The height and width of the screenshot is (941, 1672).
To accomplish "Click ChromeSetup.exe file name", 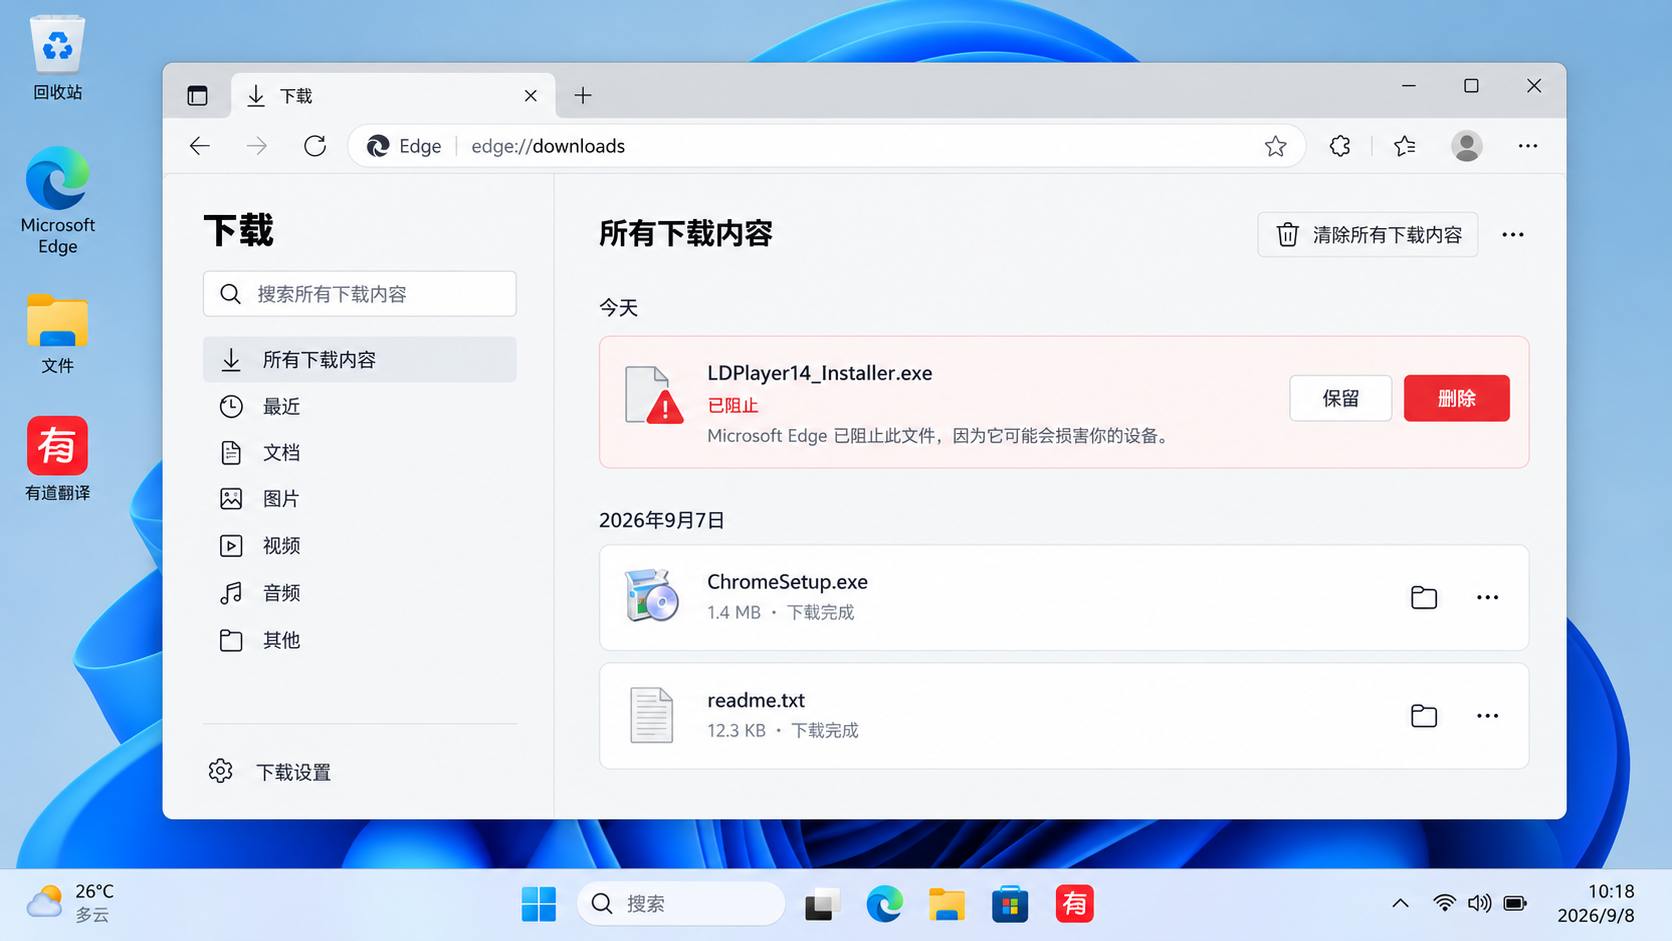I will 787,582.
